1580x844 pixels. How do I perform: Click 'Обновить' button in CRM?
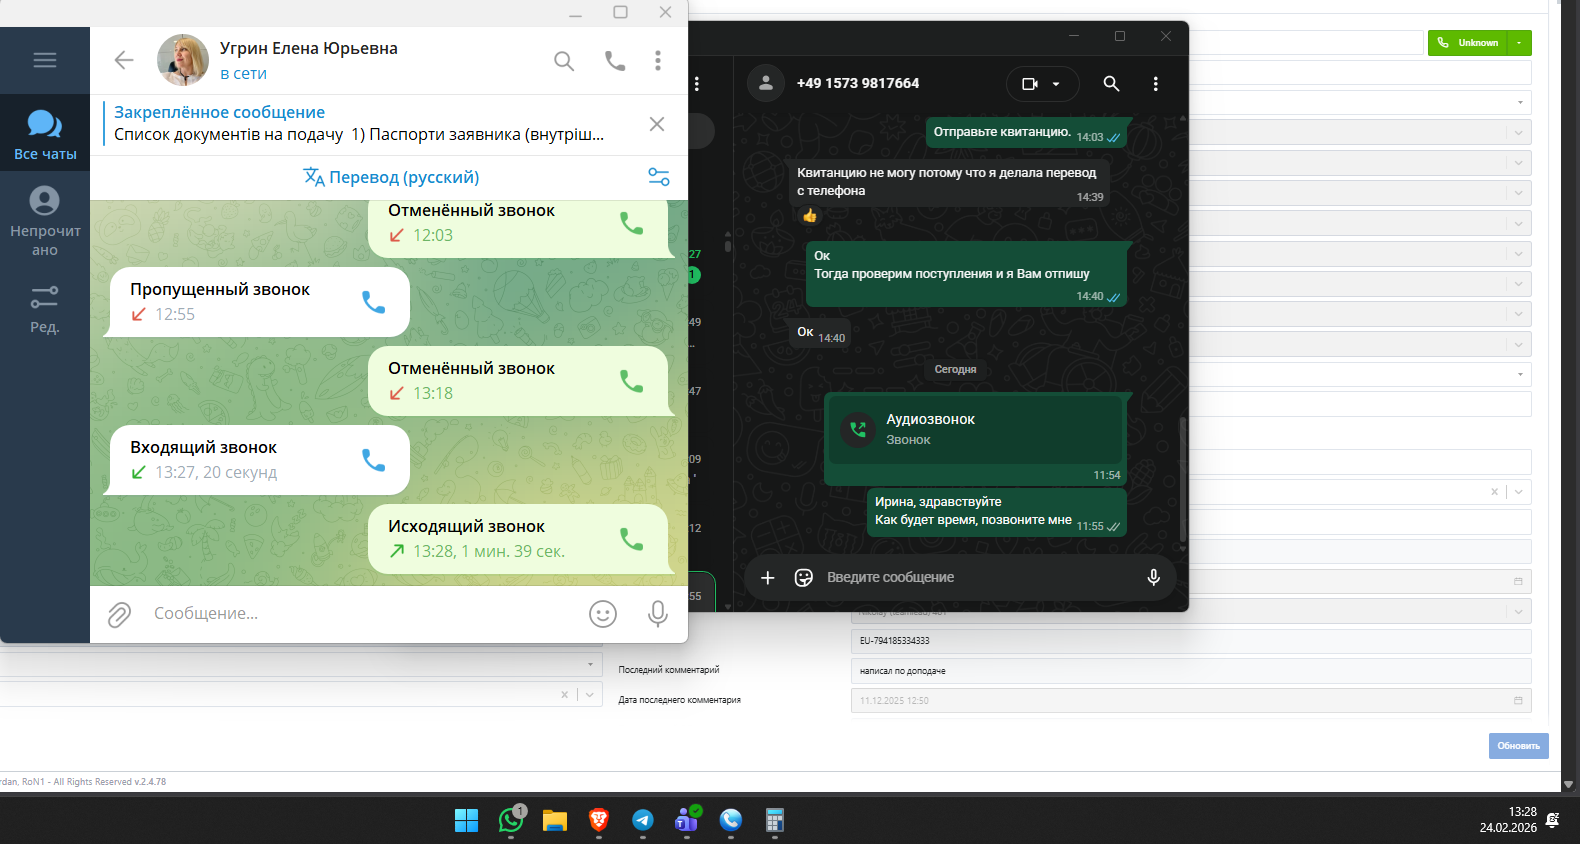(1519, 746)
